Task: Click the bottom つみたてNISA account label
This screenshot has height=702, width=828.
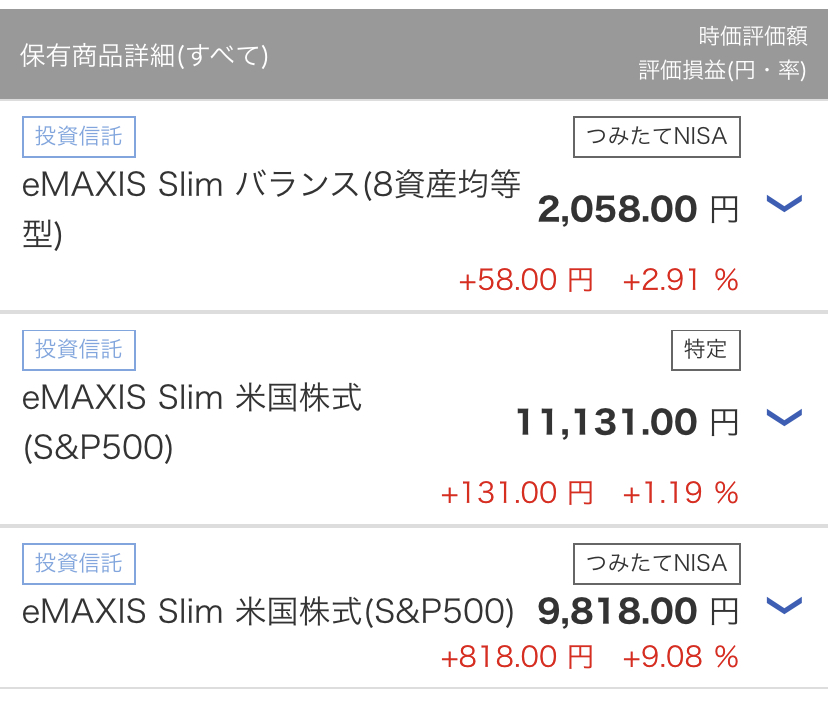Action: (656, 564)
